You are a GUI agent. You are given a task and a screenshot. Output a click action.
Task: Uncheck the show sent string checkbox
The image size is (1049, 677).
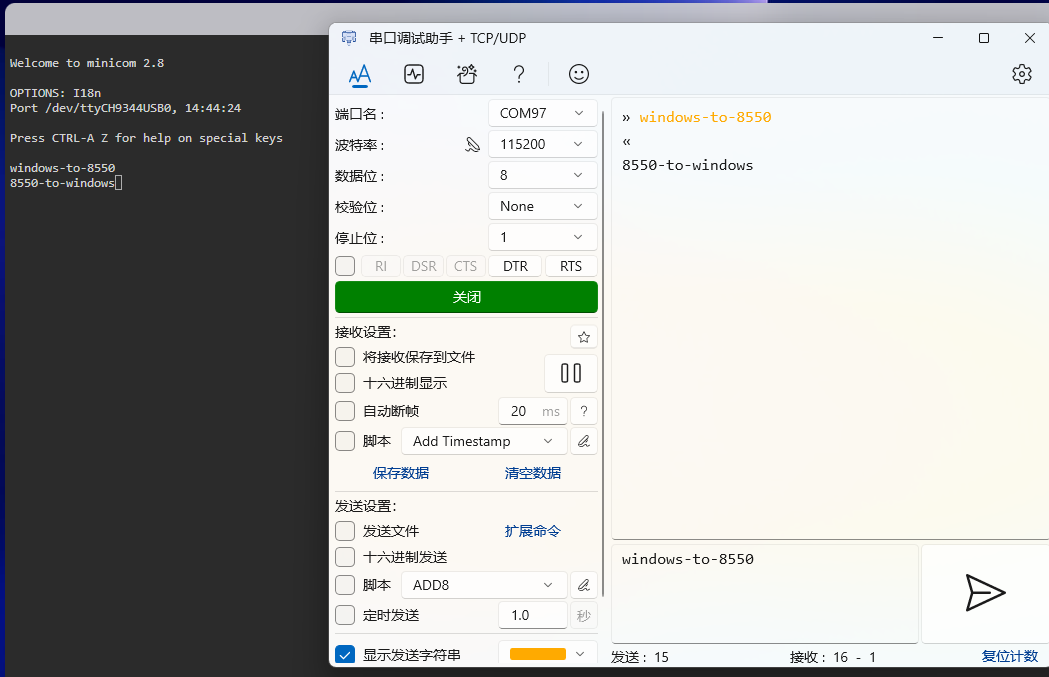click(345, 655)
